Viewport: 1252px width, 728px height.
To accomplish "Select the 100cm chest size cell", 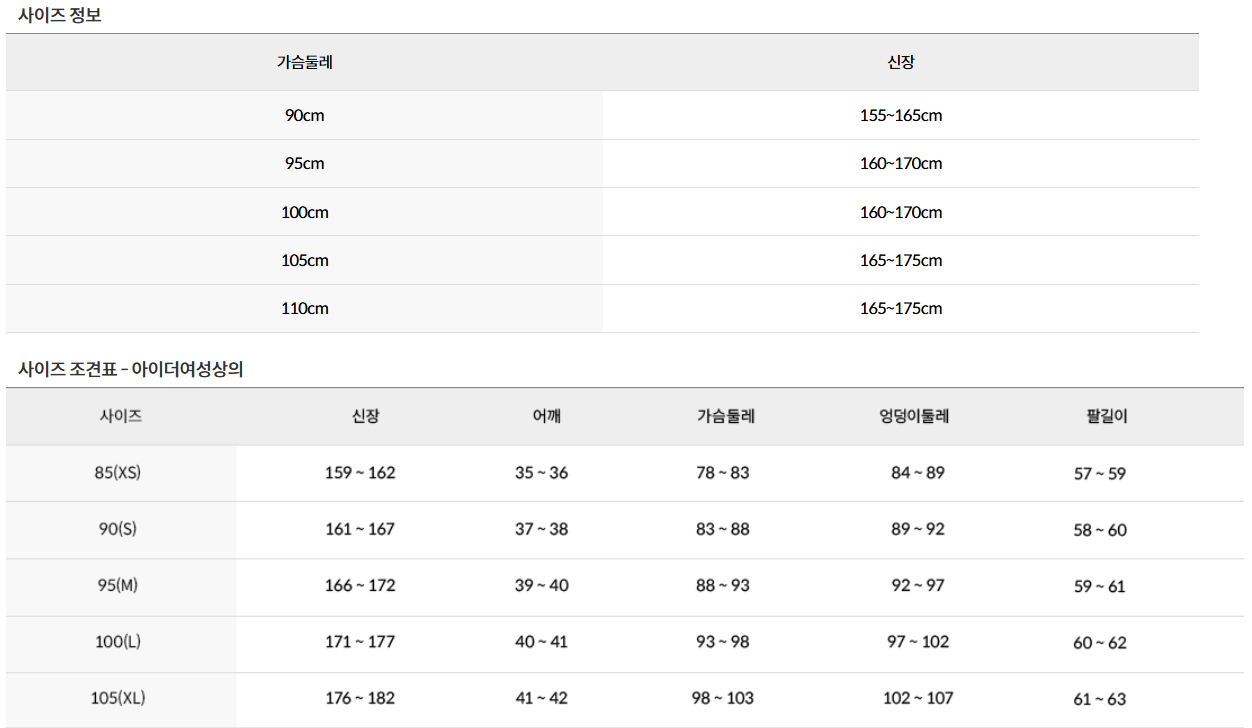I will 304,212.
